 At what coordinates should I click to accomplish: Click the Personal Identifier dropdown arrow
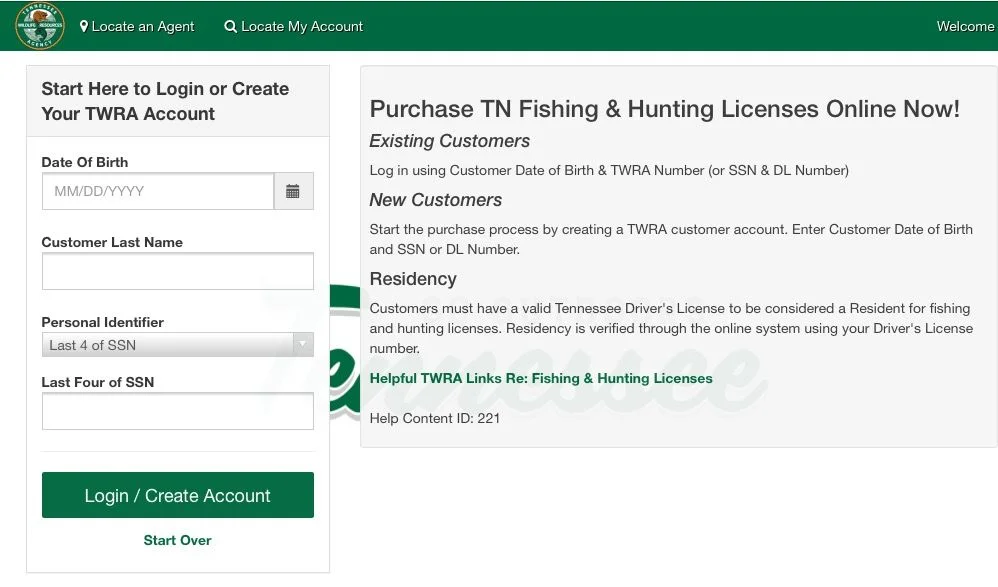coord(303,344)
